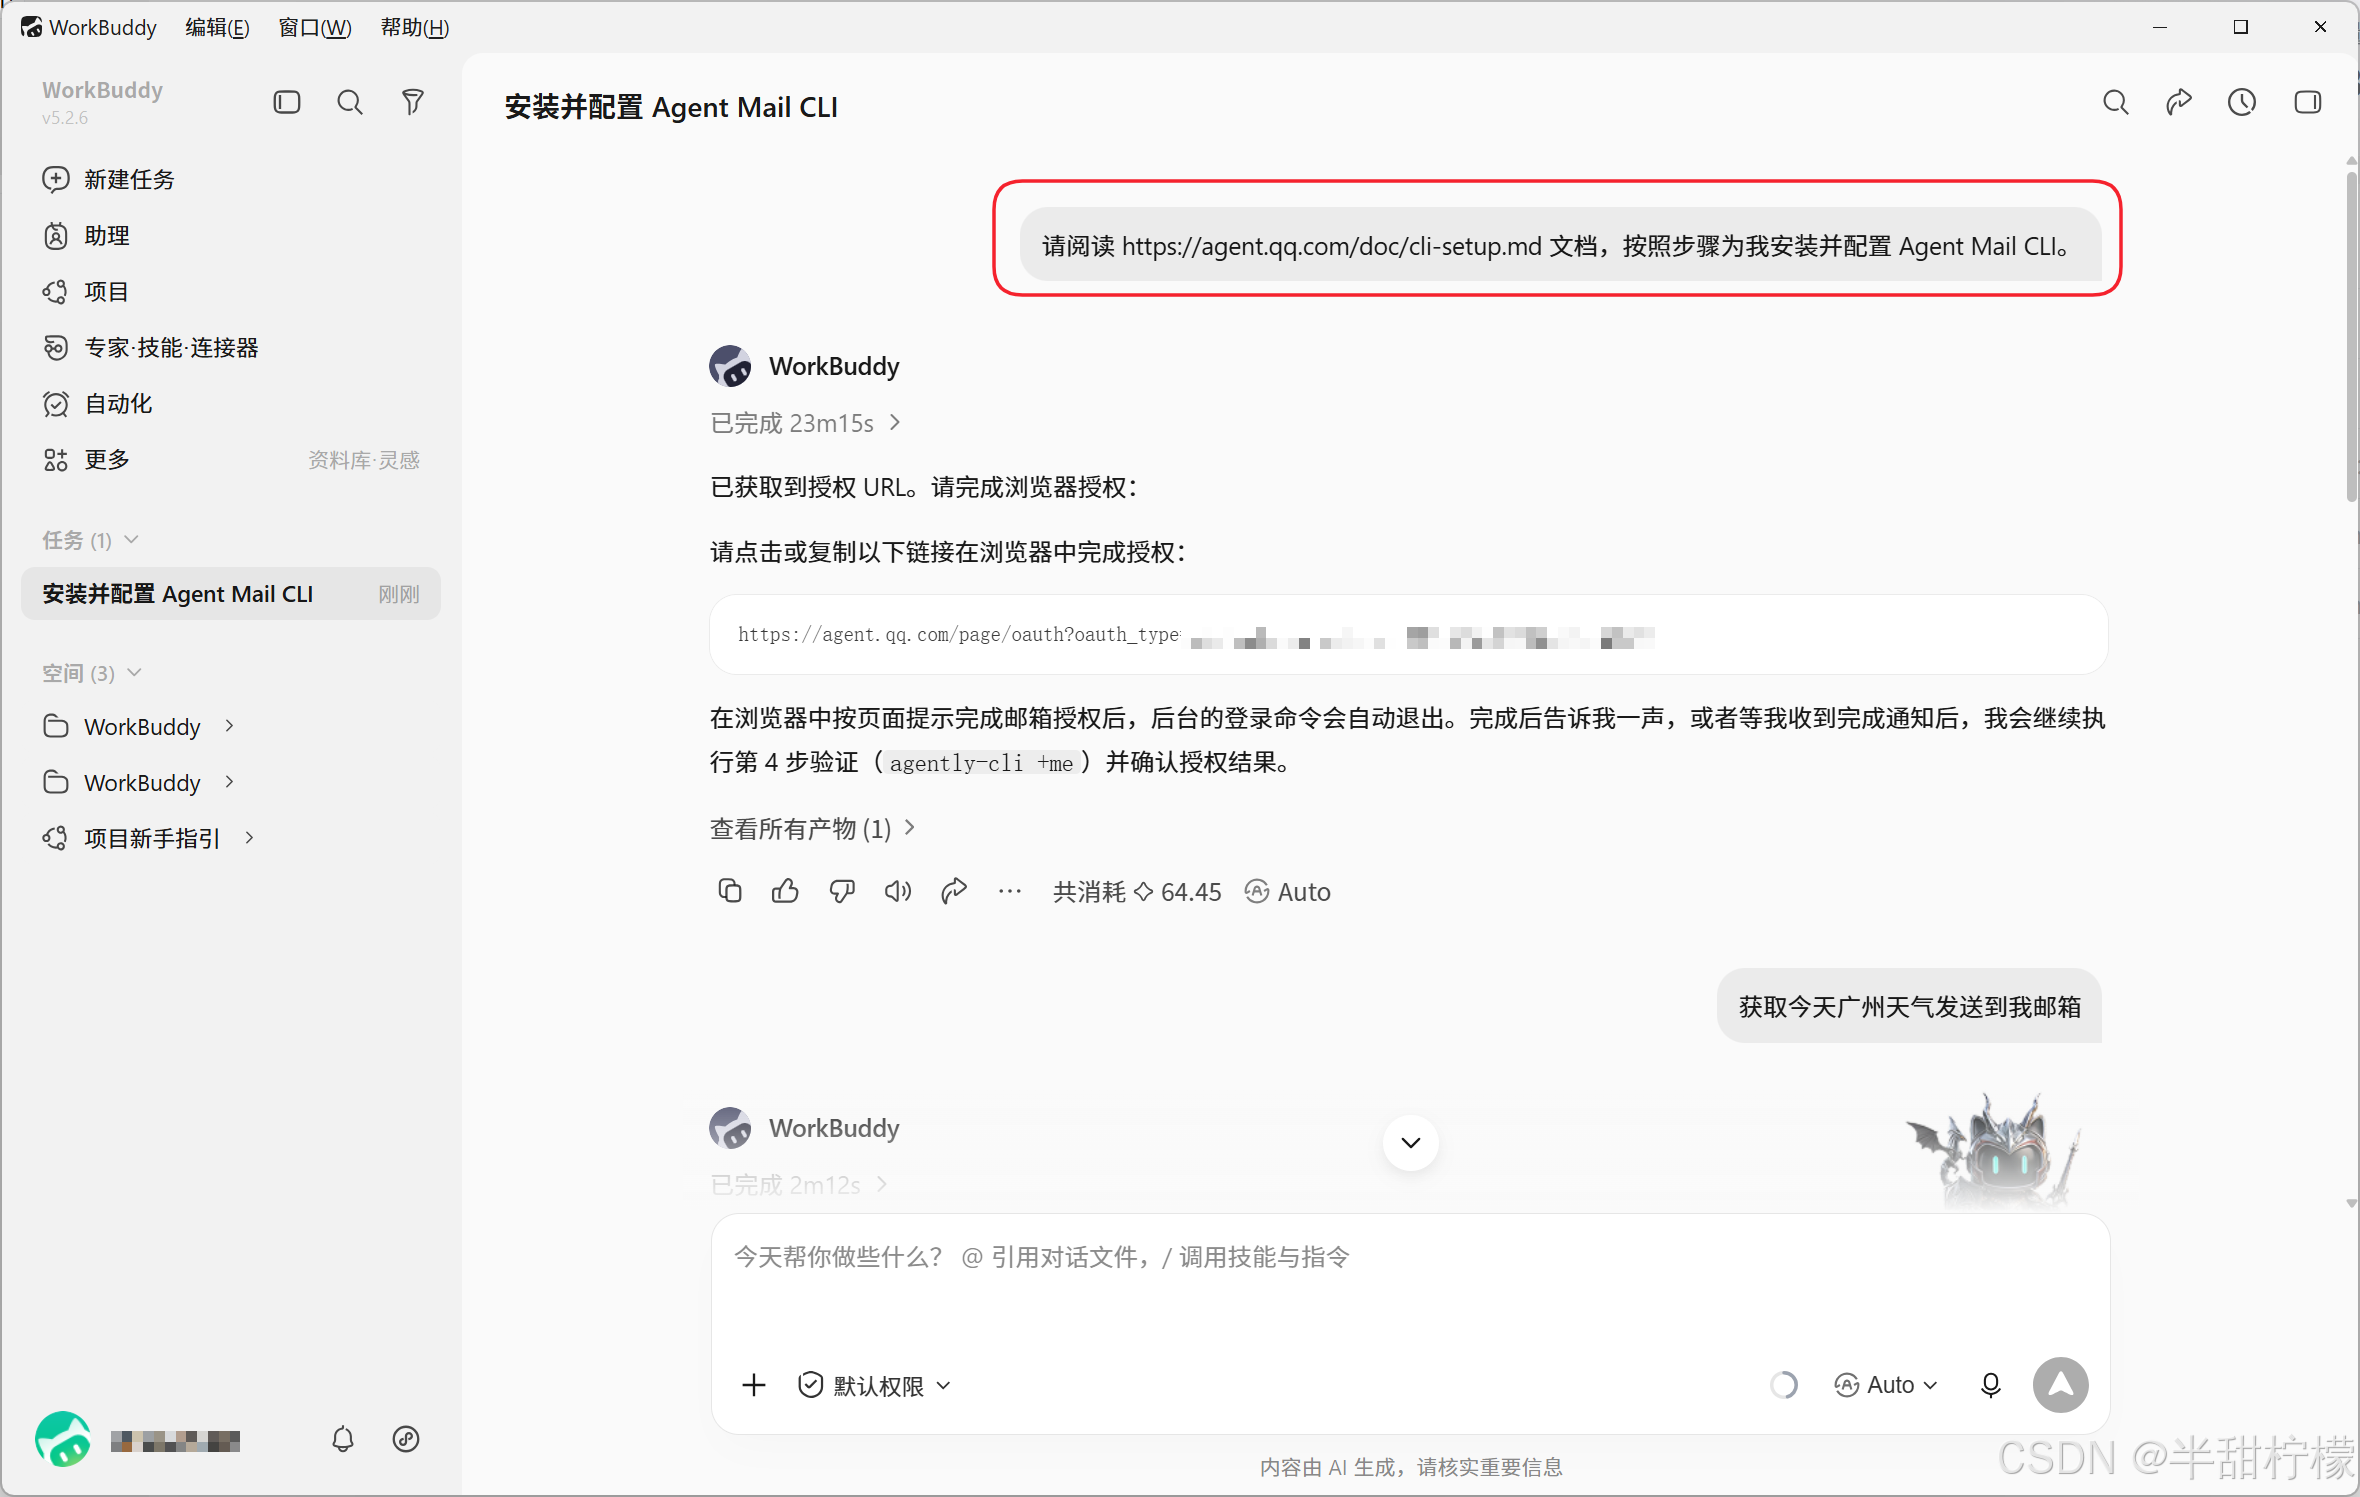The height and width of the screenshot is (1497, 2360).
Task: Click the circular icon beside the bell
Action: [406, 1439]
